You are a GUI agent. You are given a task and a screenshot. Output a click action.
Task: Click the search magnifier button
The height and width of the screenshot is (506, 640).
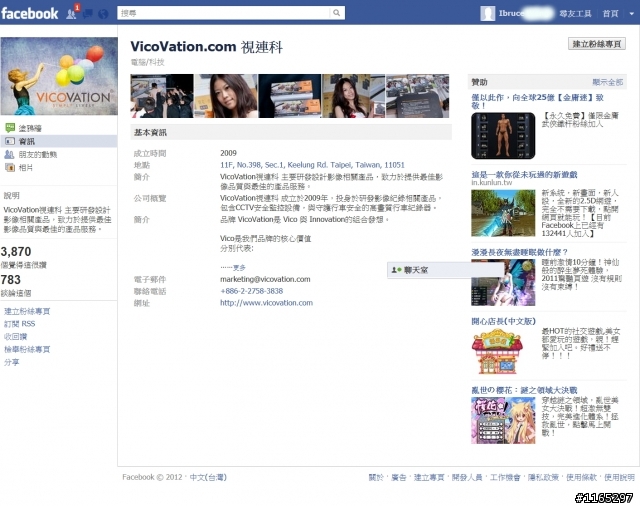336,13
